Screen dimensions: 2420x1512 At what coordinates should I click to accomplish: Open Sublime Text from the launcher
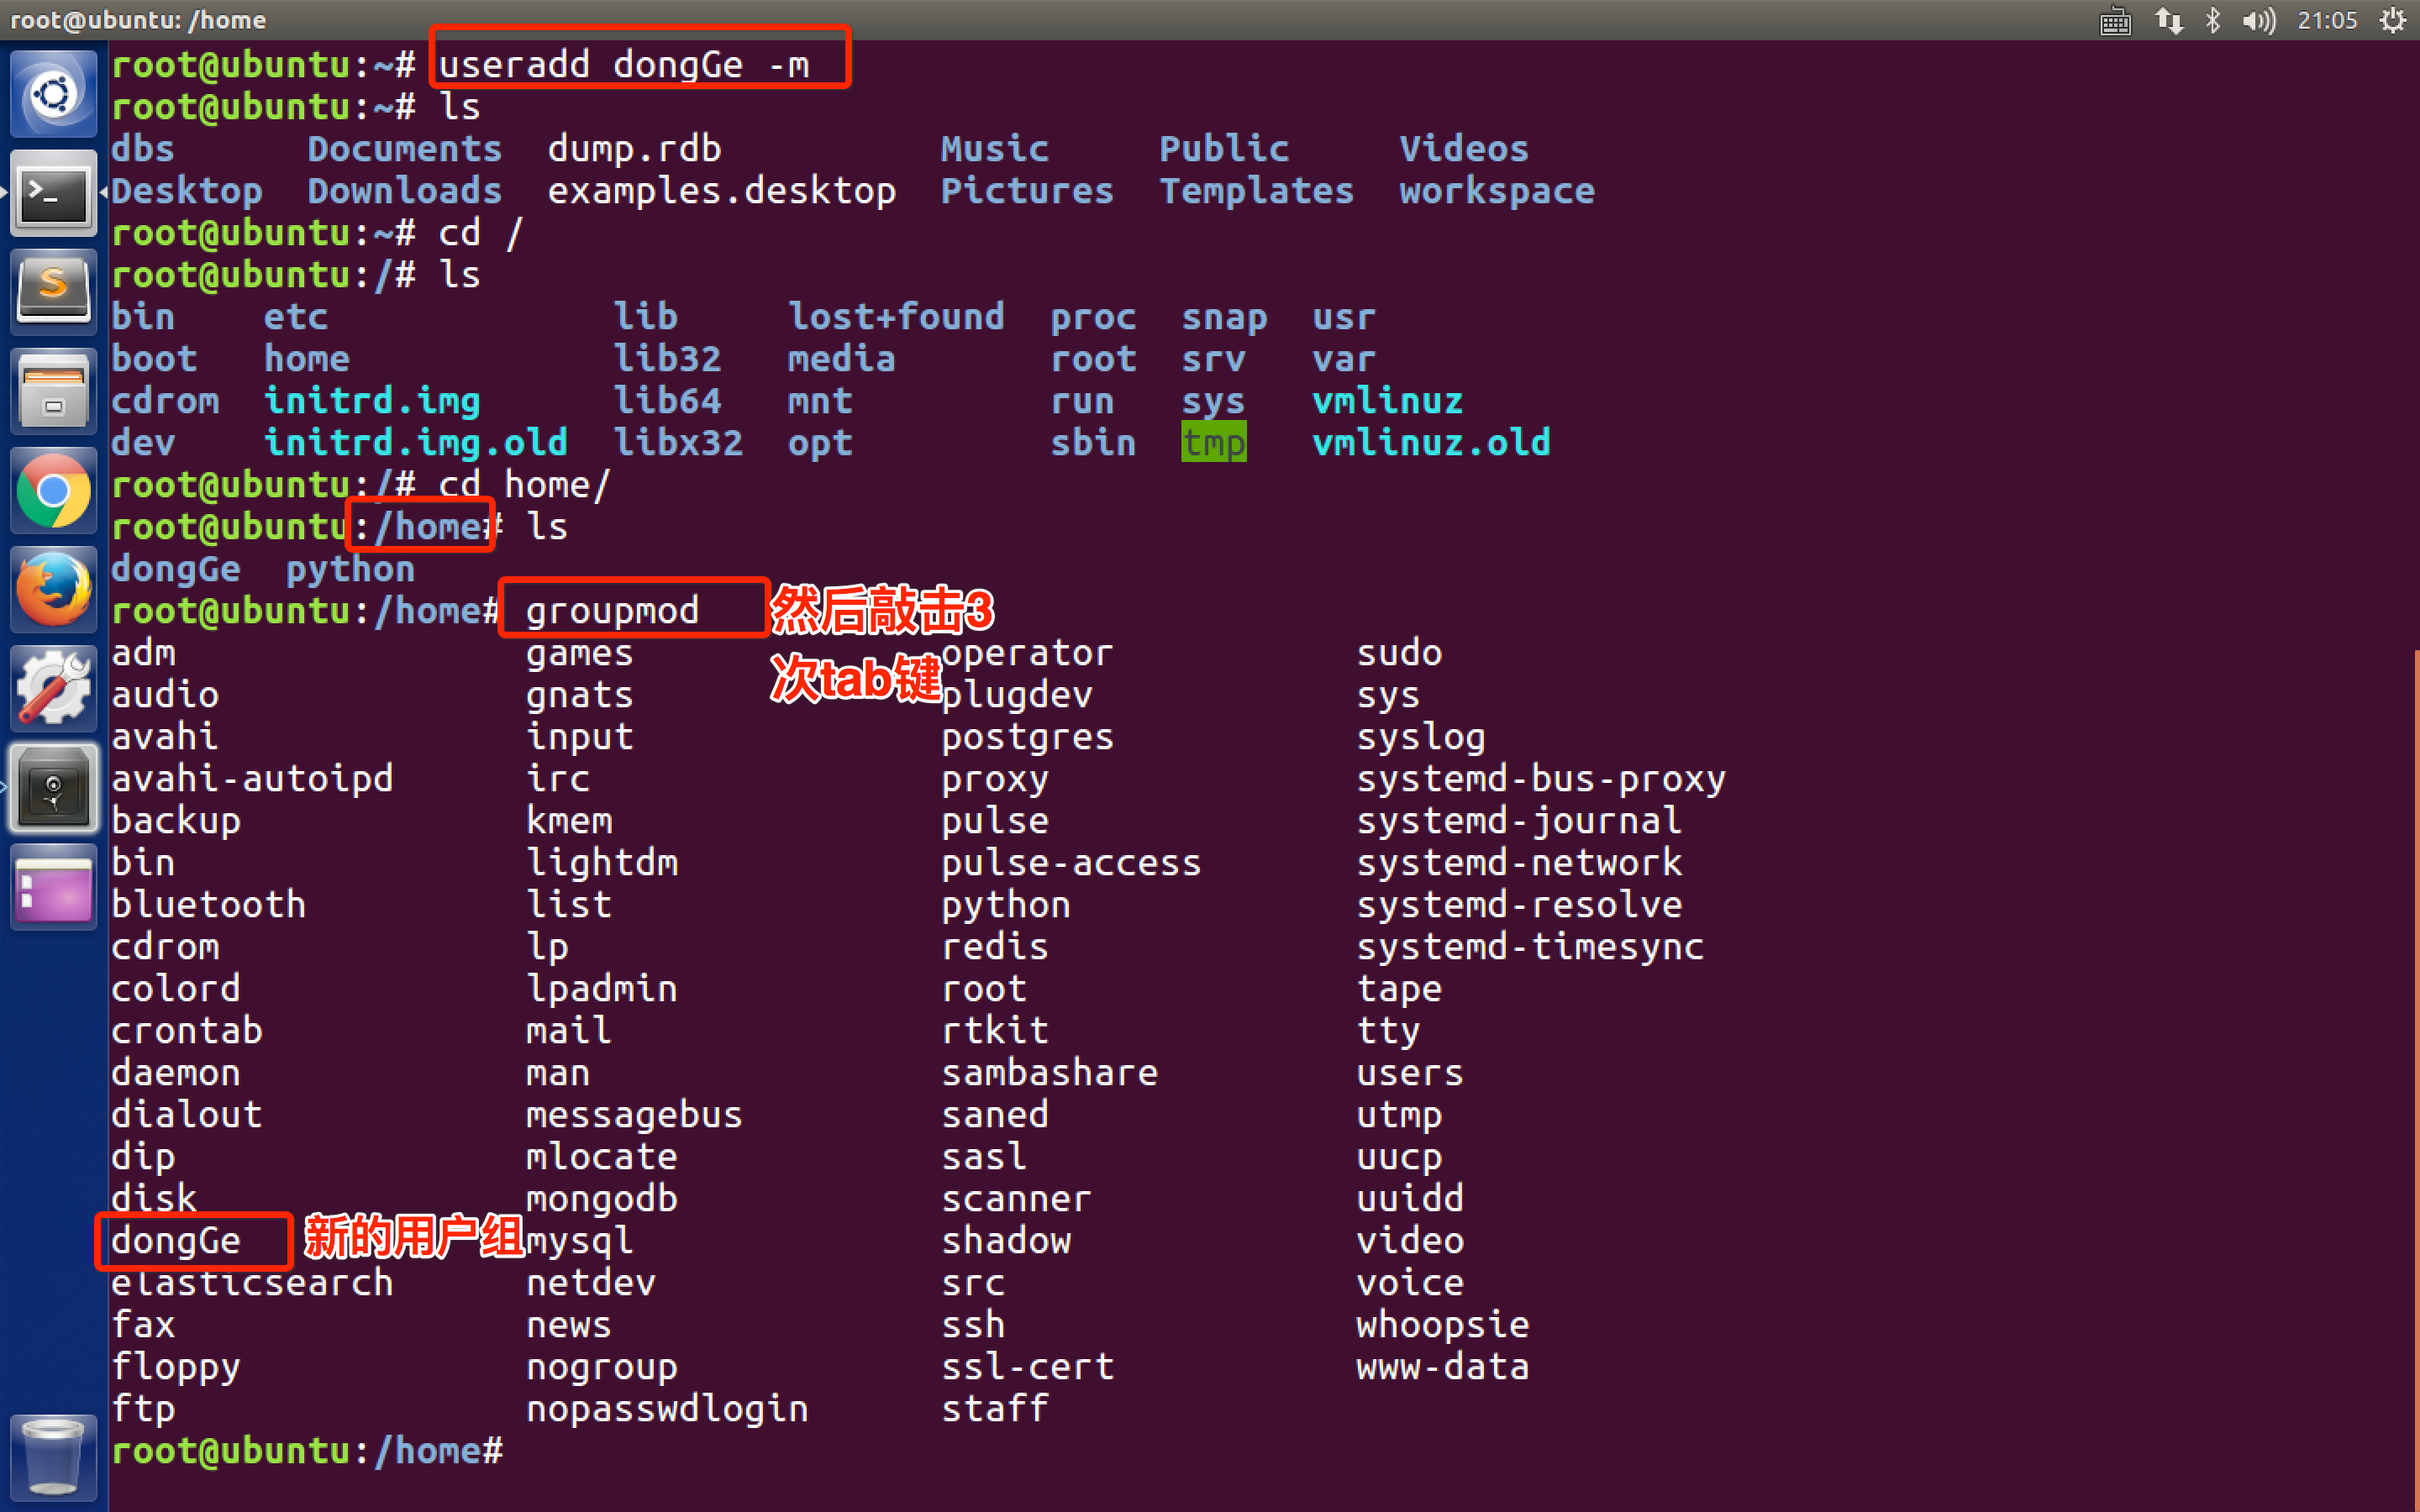(x=53, y=291)
